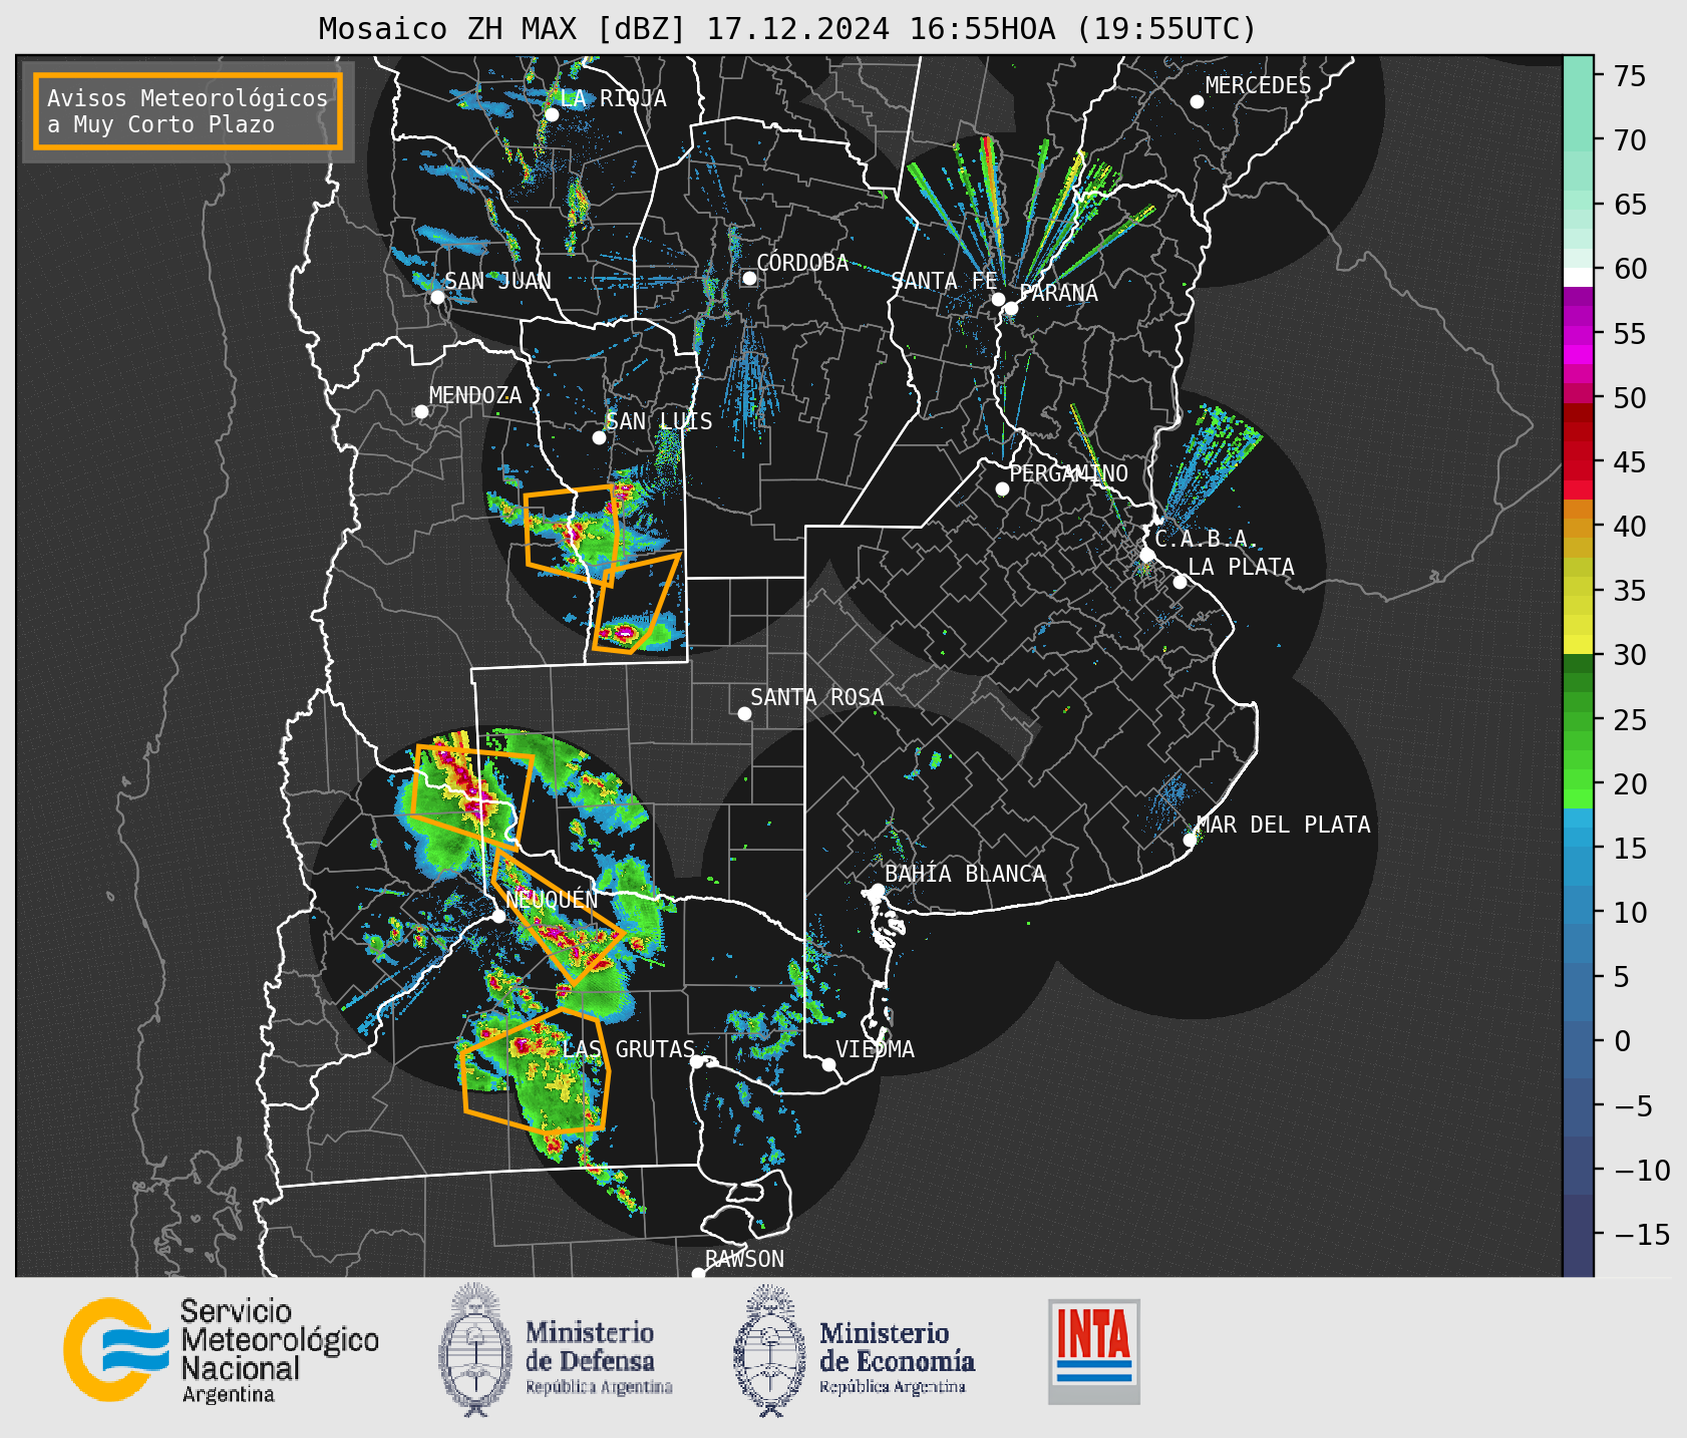Click the magenta 55 dBZ band on the color scale
Screen dimensions: 1687x1438
[1578, 335]
